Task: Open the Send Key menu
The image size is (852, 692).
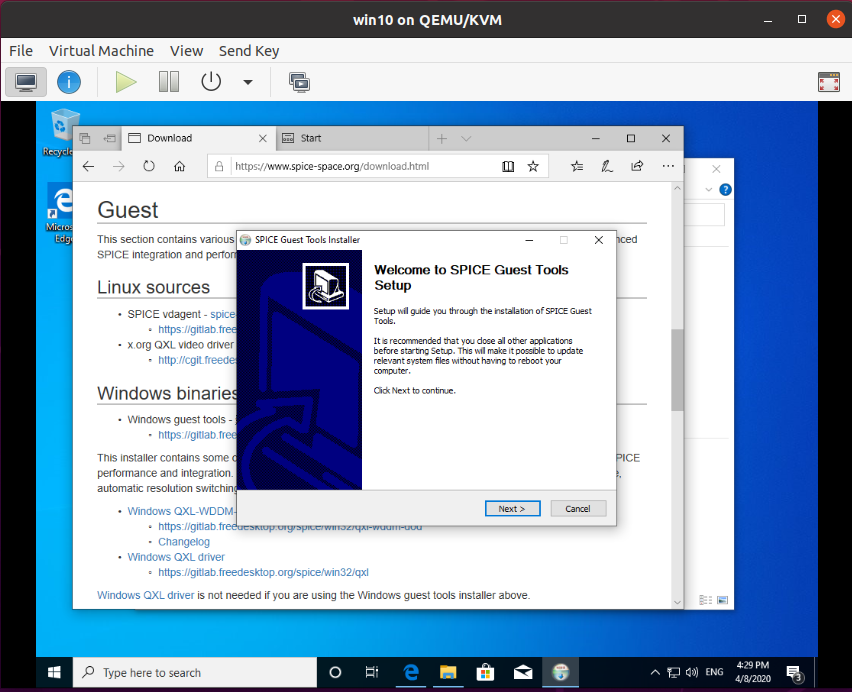Action: click(249, 51)
